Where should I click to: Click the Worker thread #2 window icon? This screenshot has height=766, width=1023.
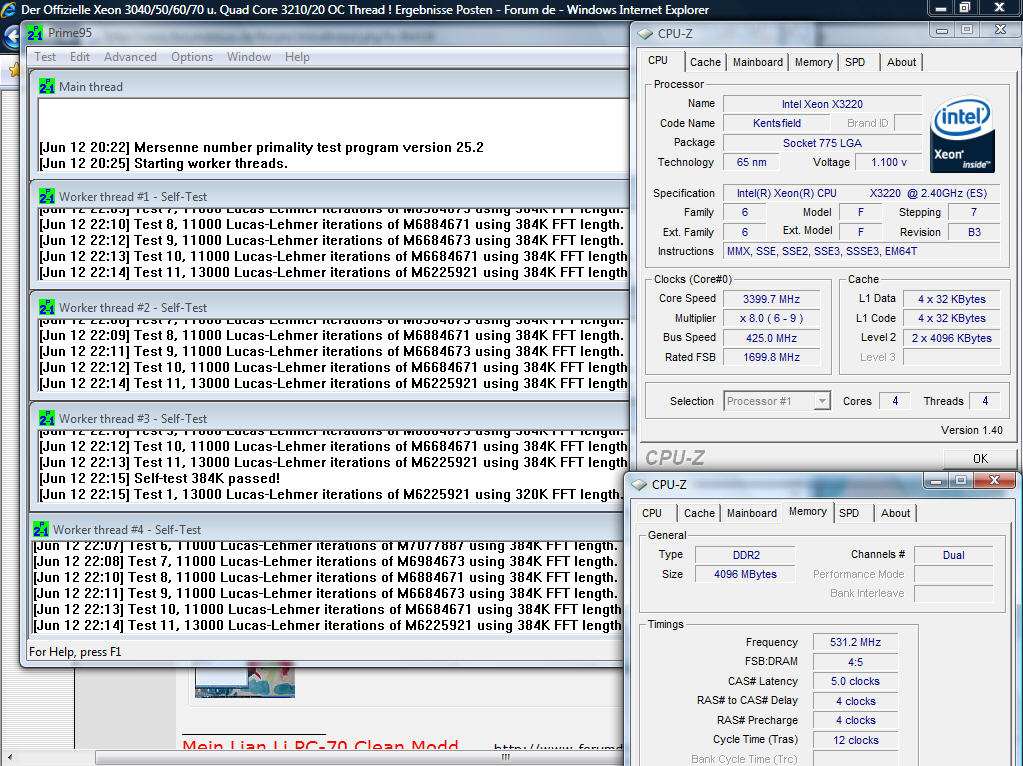[46, 307]
